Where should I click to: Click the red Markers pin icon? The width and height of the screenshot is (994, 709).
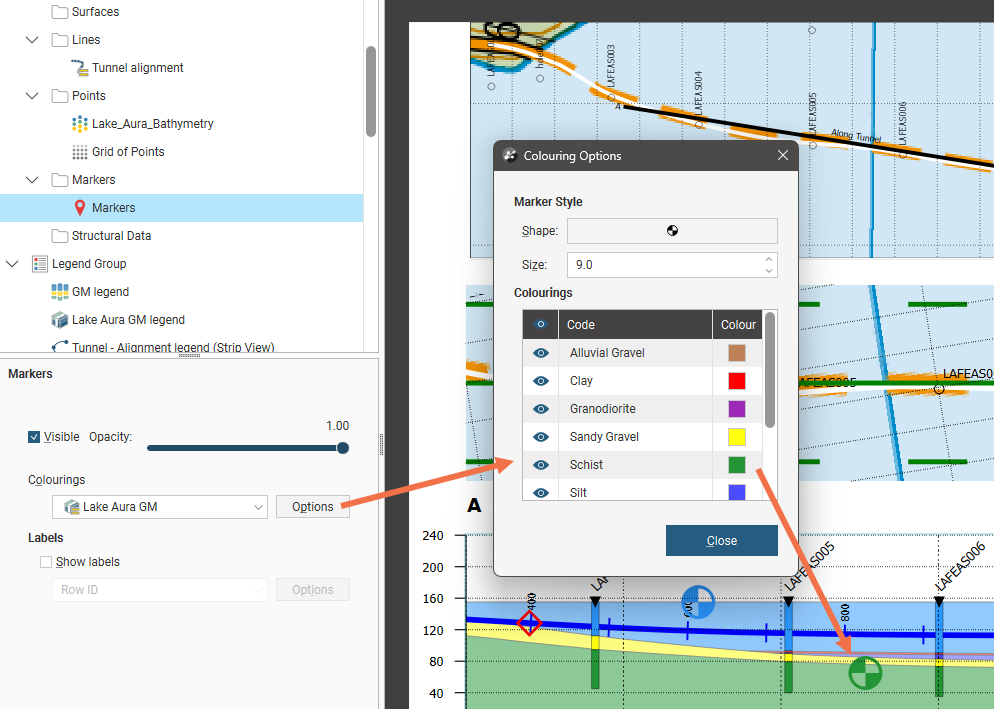pyautogui.click(x=80, y=208)
